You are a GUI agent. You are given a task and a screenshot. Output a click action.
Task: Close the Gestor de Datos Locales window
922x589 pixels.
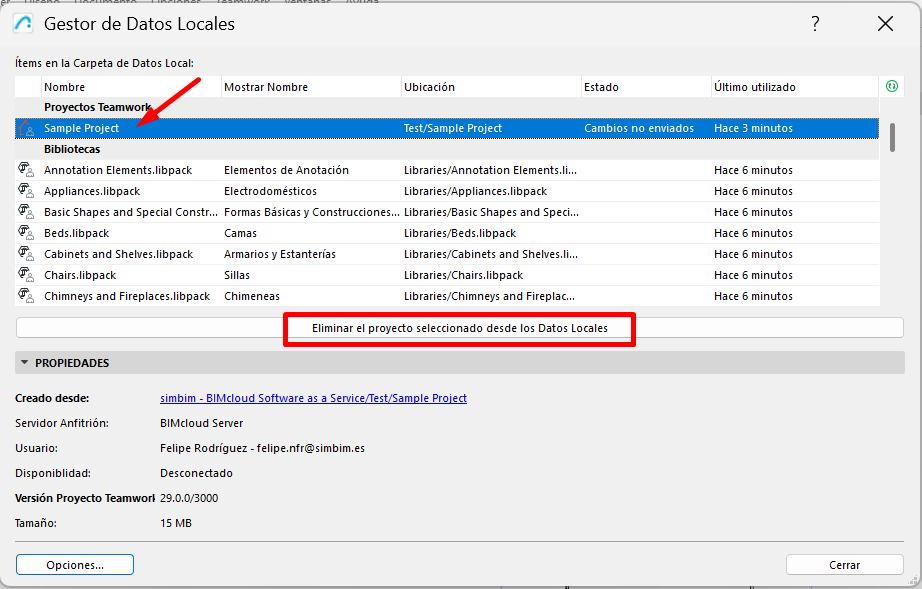(x=885, y=24)
